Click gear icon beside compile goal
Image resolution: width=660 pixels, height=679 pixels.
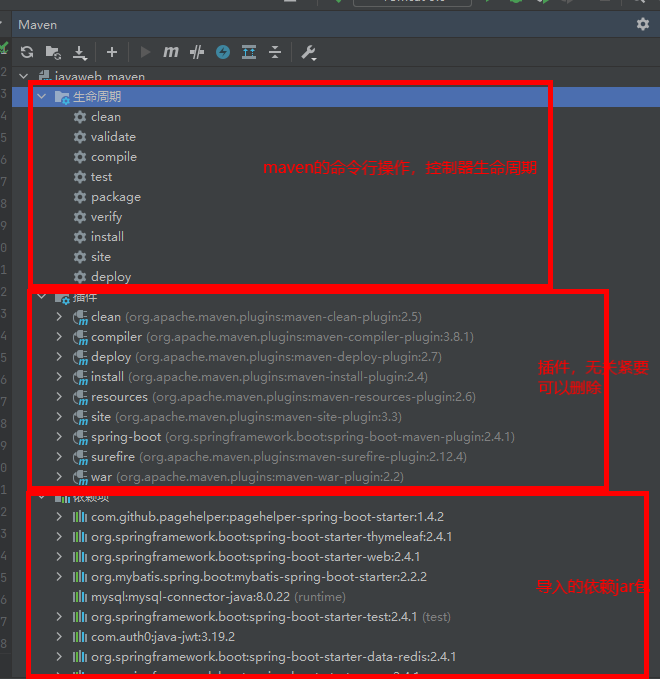coord(80,157)
